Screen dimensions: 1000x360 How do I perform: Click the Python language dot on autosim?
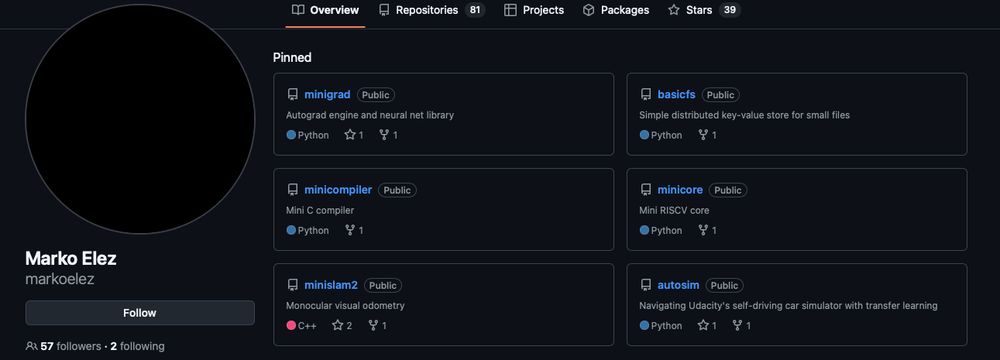pos(644,325)
